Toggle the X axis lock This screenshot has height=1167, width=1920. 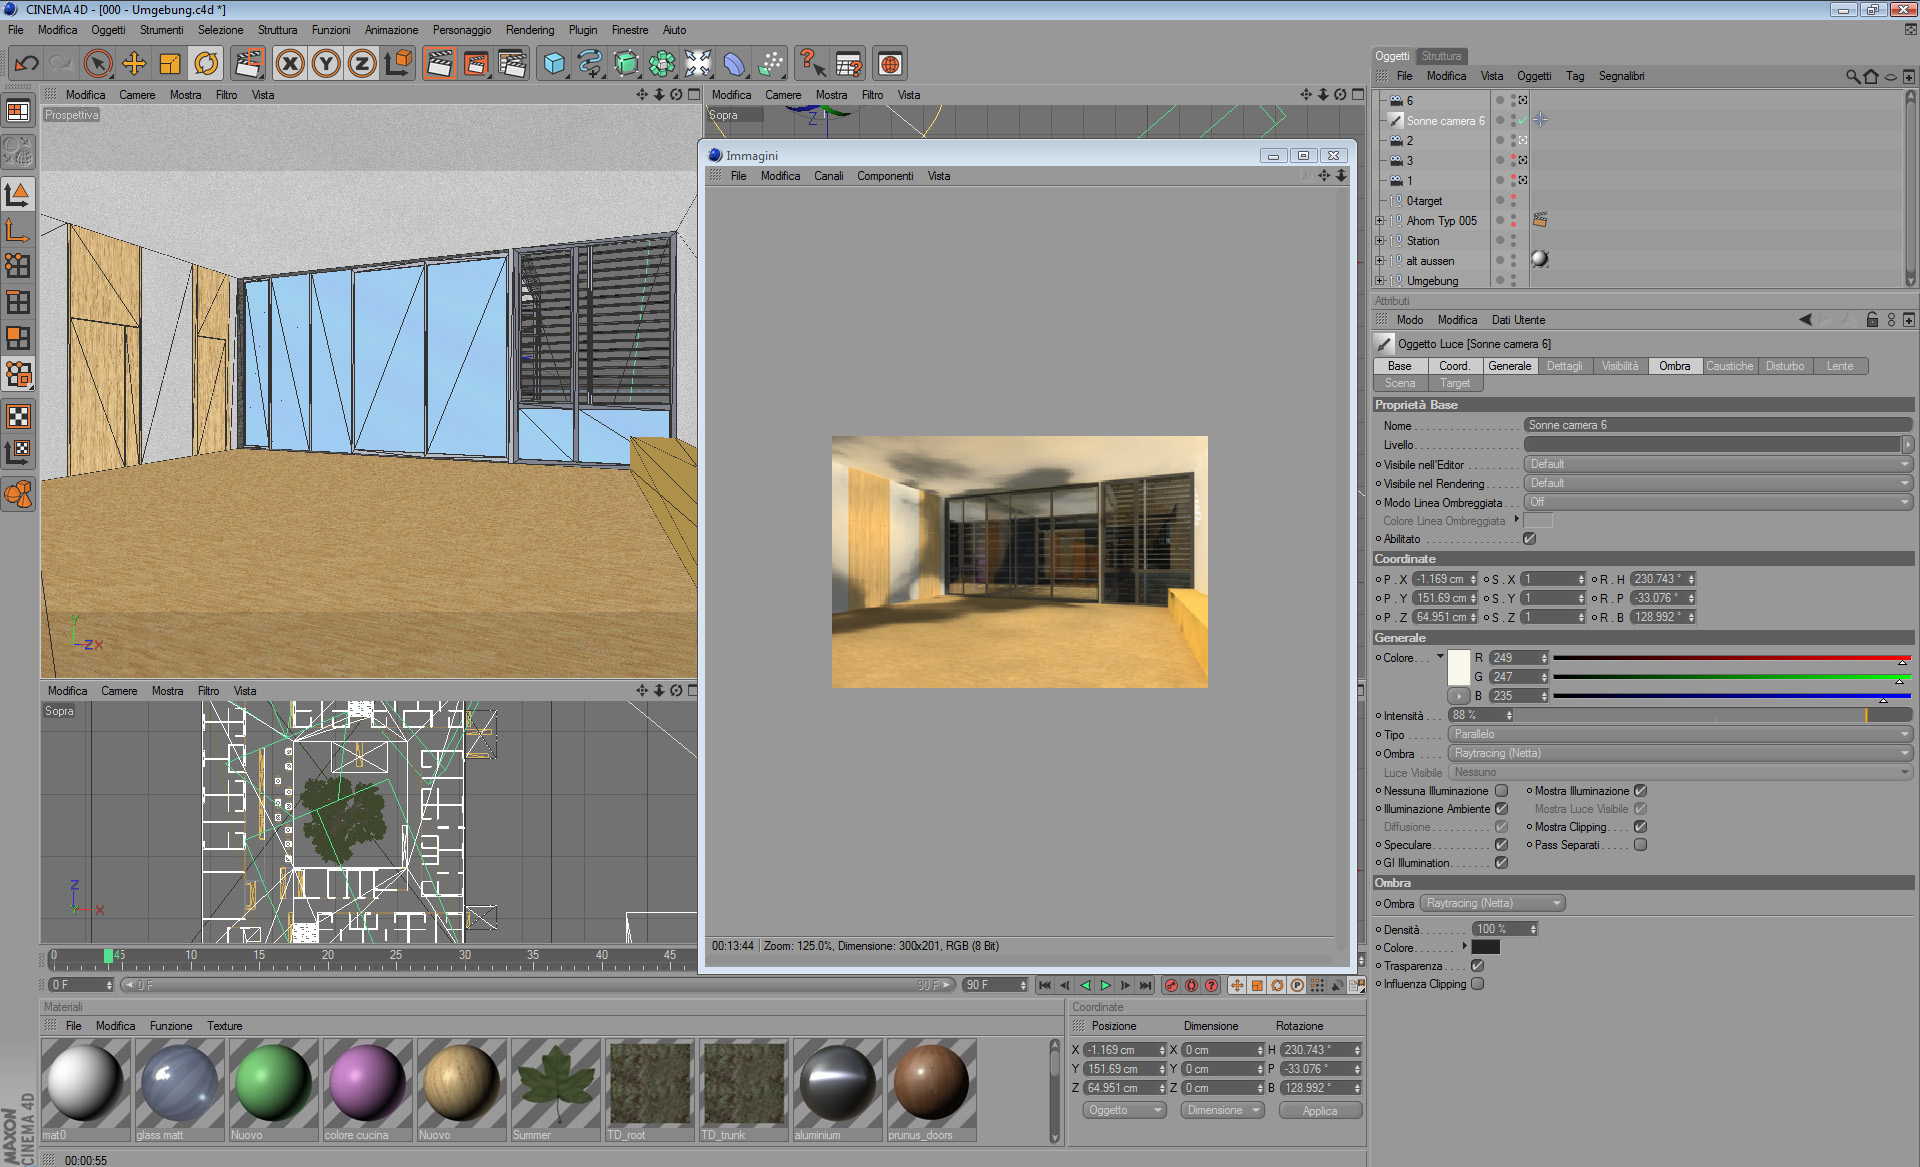pos(290,64)
